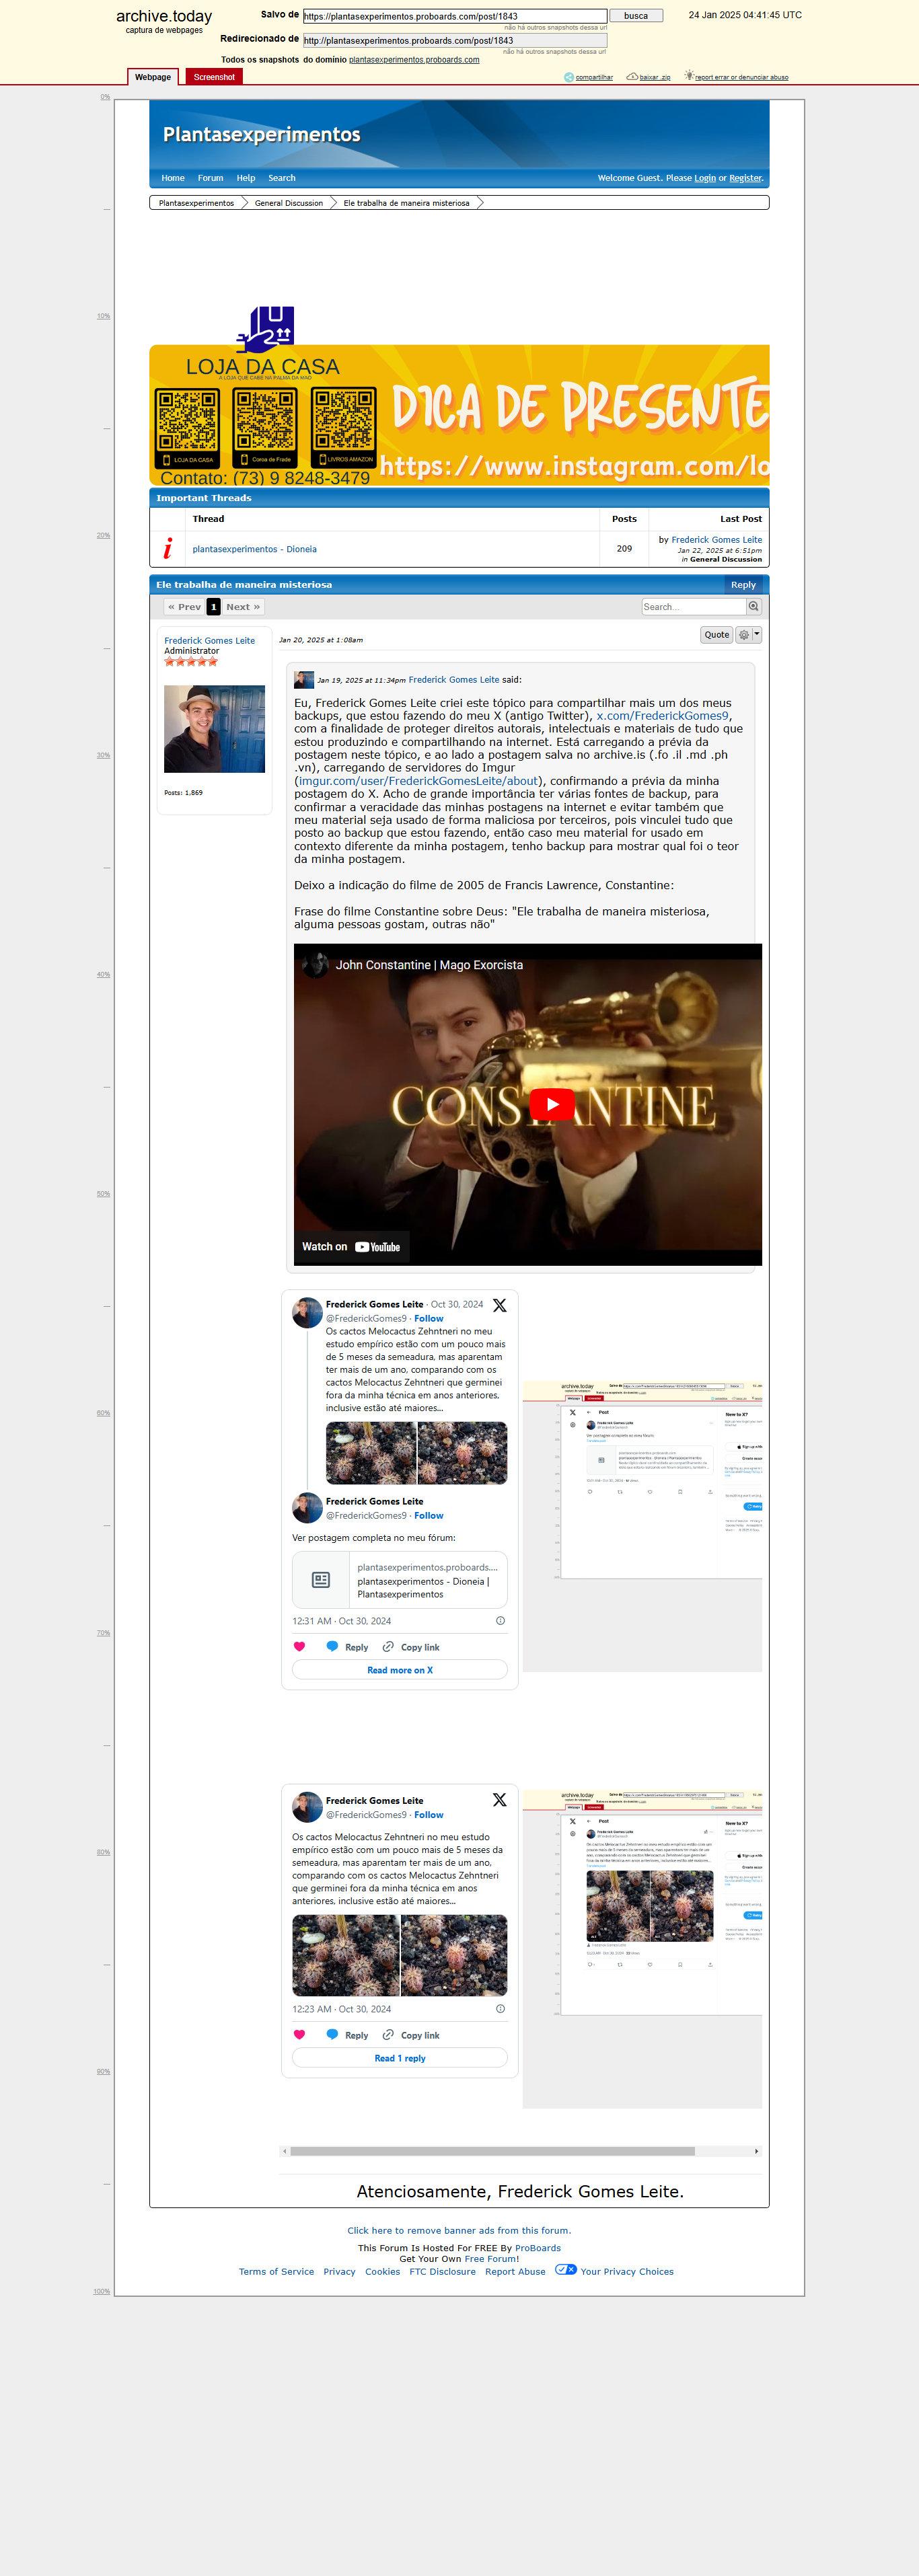This screenshot has width=919, height=2576.
Task: Click reply bubble icon on 12:23 AM tweet
Action: pyautogui.click(x=332, y=2034)
